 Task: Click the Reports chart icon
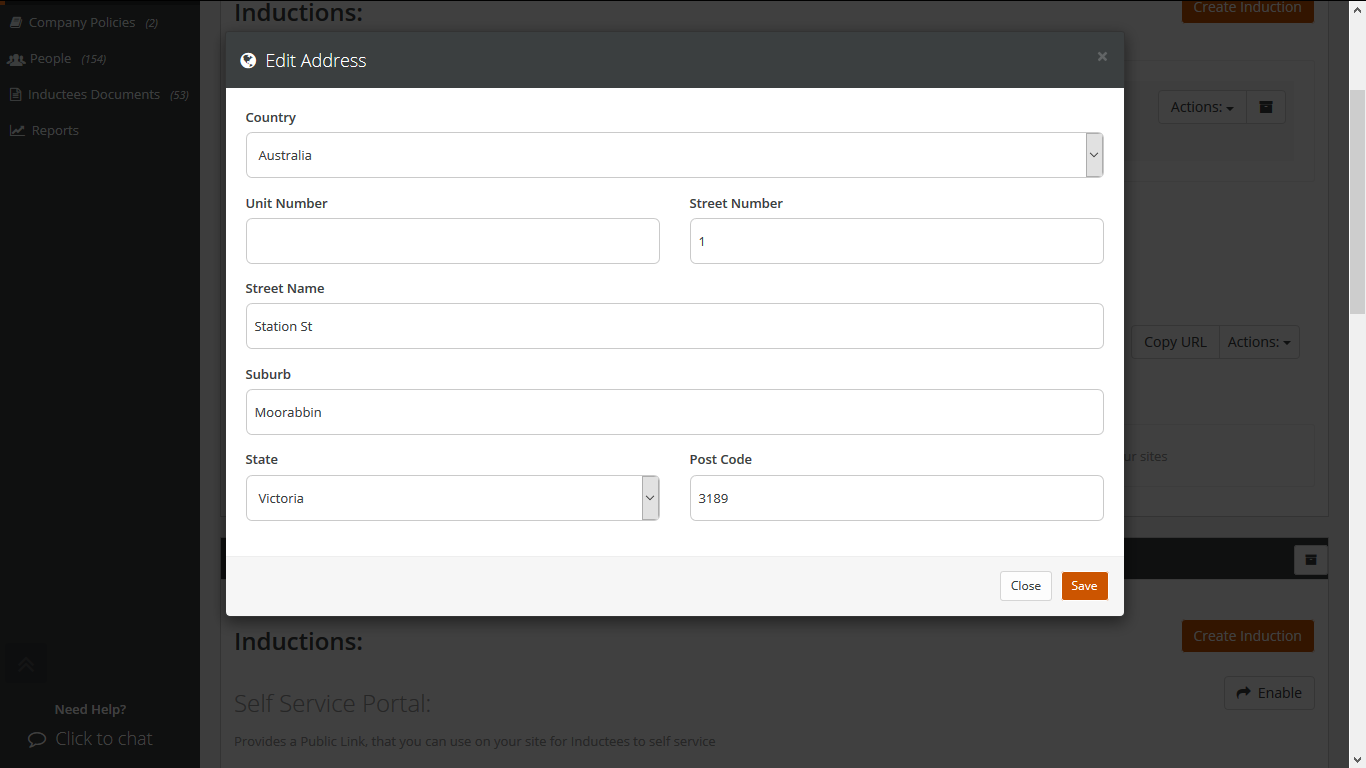(x=16, y=130)
